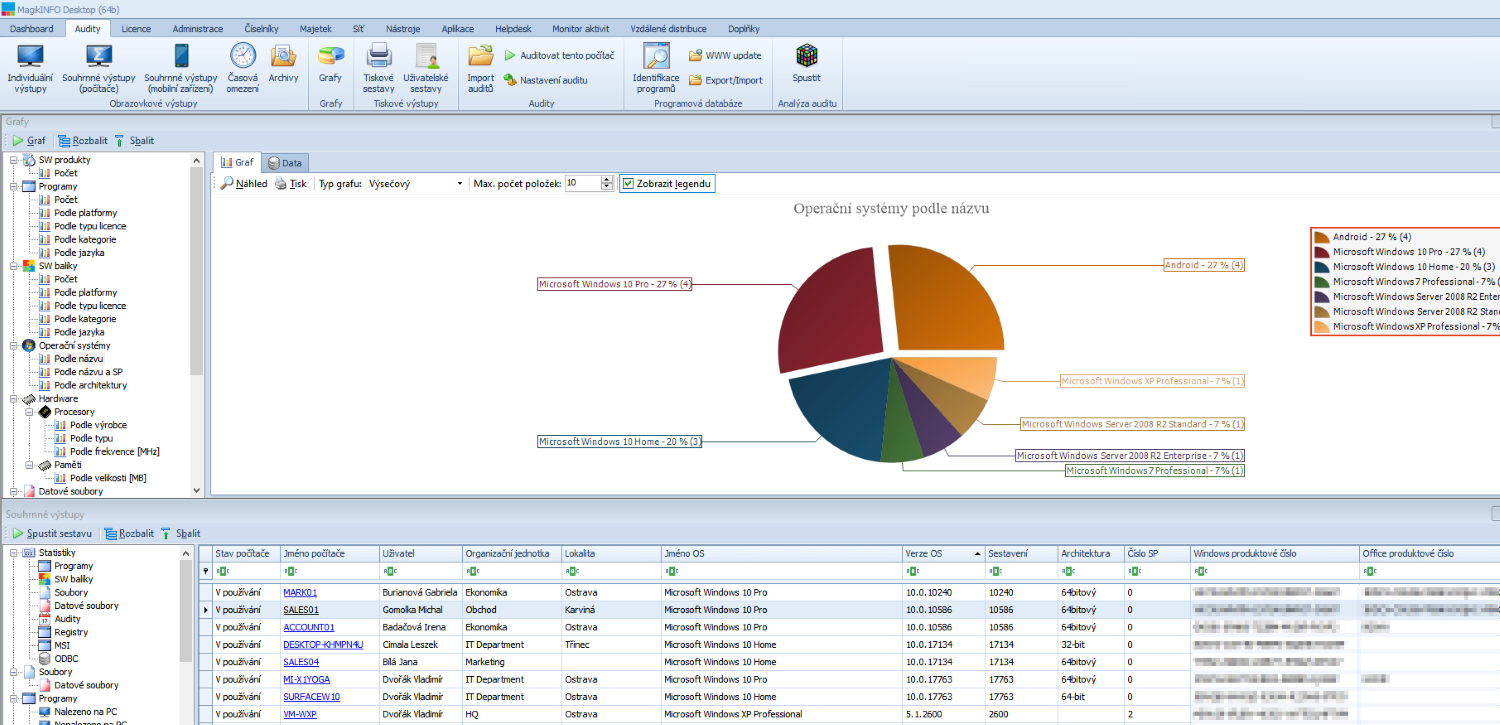Open the SALES04 computer link

[x=301, y=662]
